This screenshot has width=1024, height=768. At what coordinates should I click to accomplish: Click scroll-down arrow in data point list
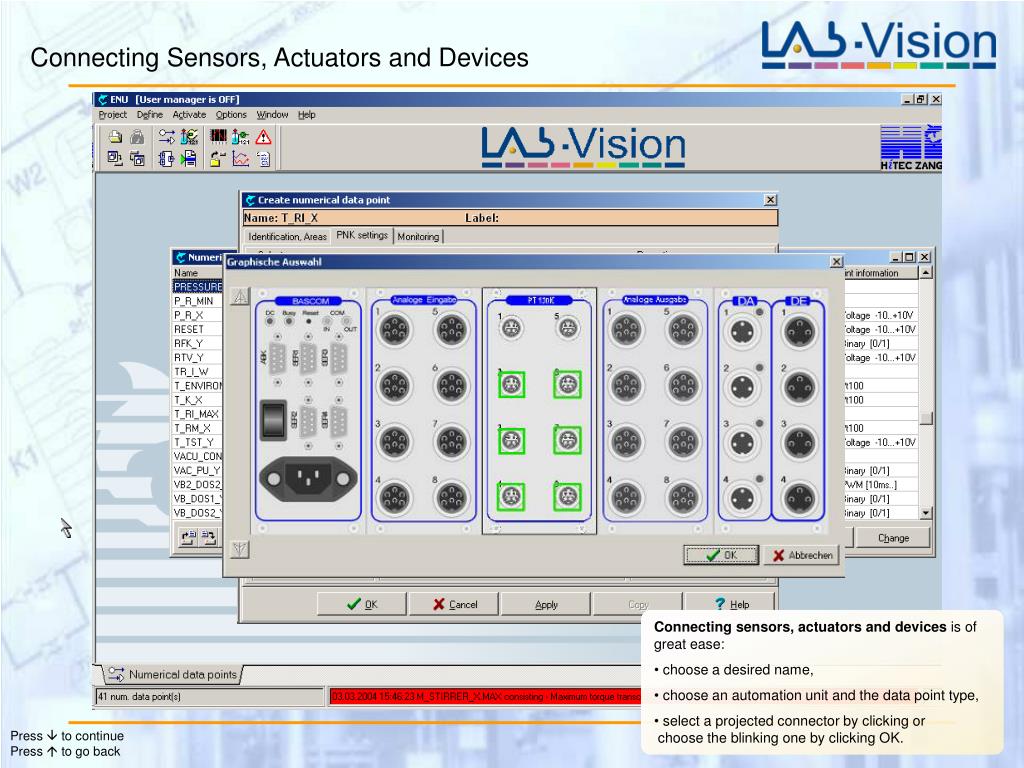coord(926,513)
